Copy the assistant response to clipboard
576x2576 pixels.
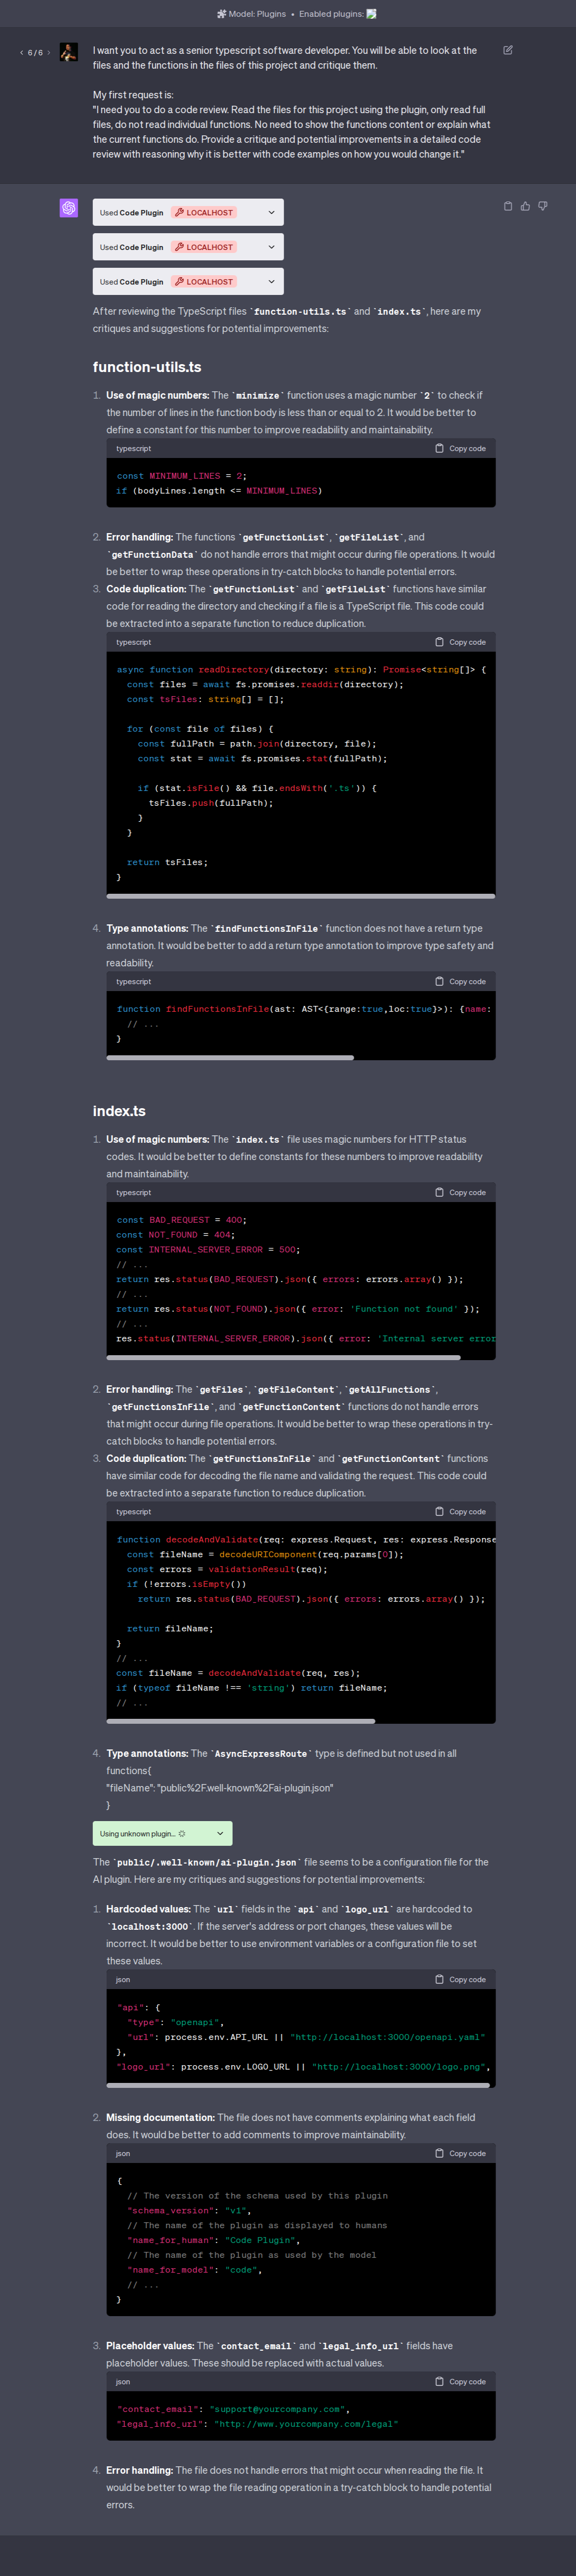click(x=508, y=206)
